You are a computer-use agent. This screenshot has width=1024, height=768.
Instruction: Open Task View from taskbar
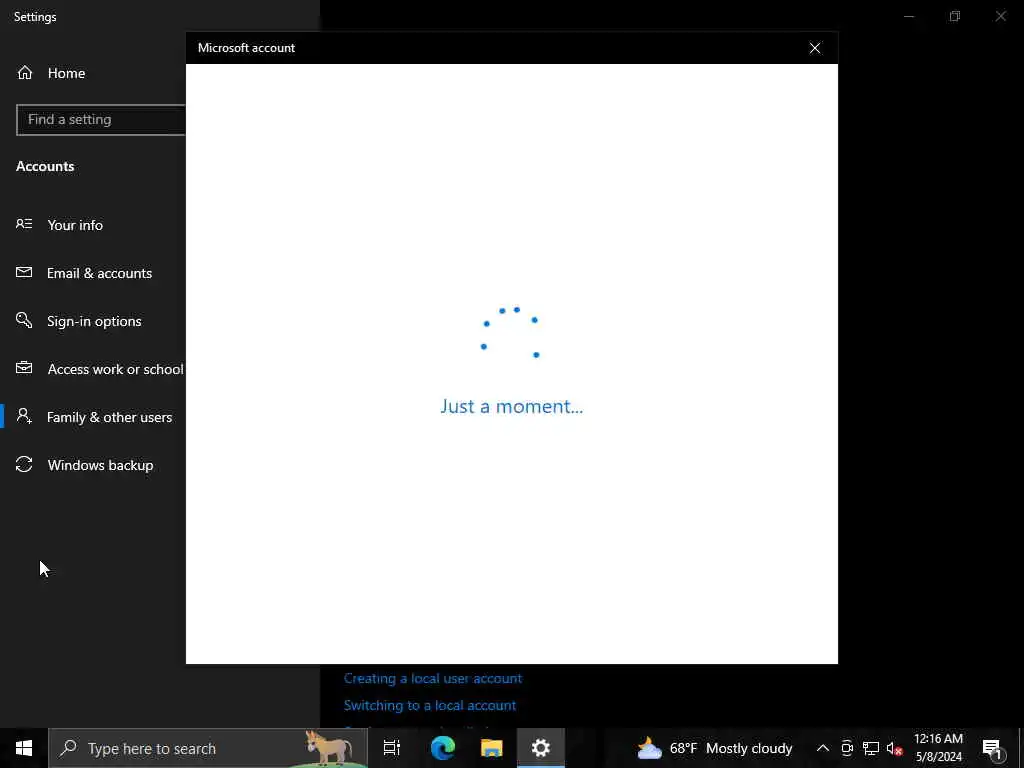tap(391, 748)
